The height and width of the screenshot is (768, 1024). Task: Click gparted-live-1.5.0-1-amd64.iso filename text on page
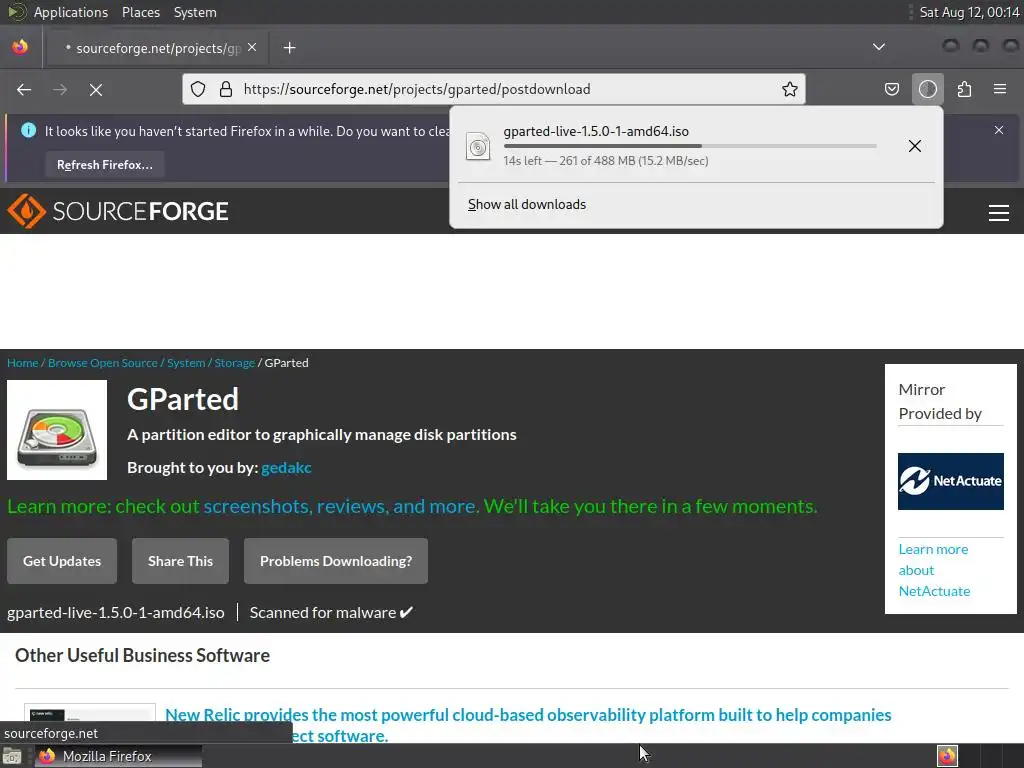(x=116, y=613)
